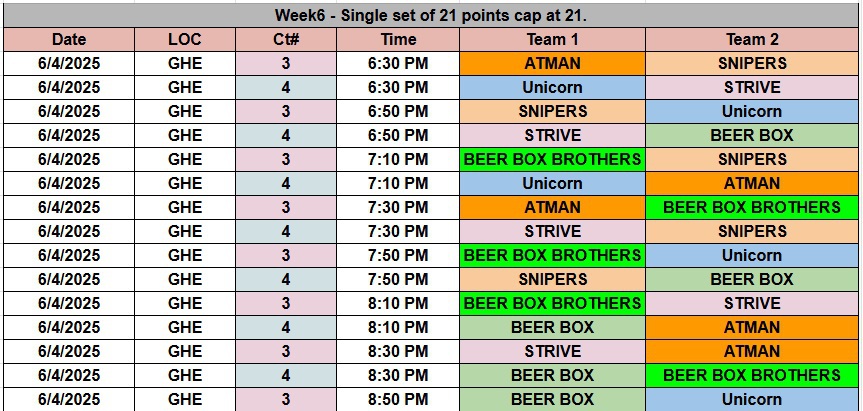
Task: Click ATMAN in the first match row
Action: (x=552, y=63)
